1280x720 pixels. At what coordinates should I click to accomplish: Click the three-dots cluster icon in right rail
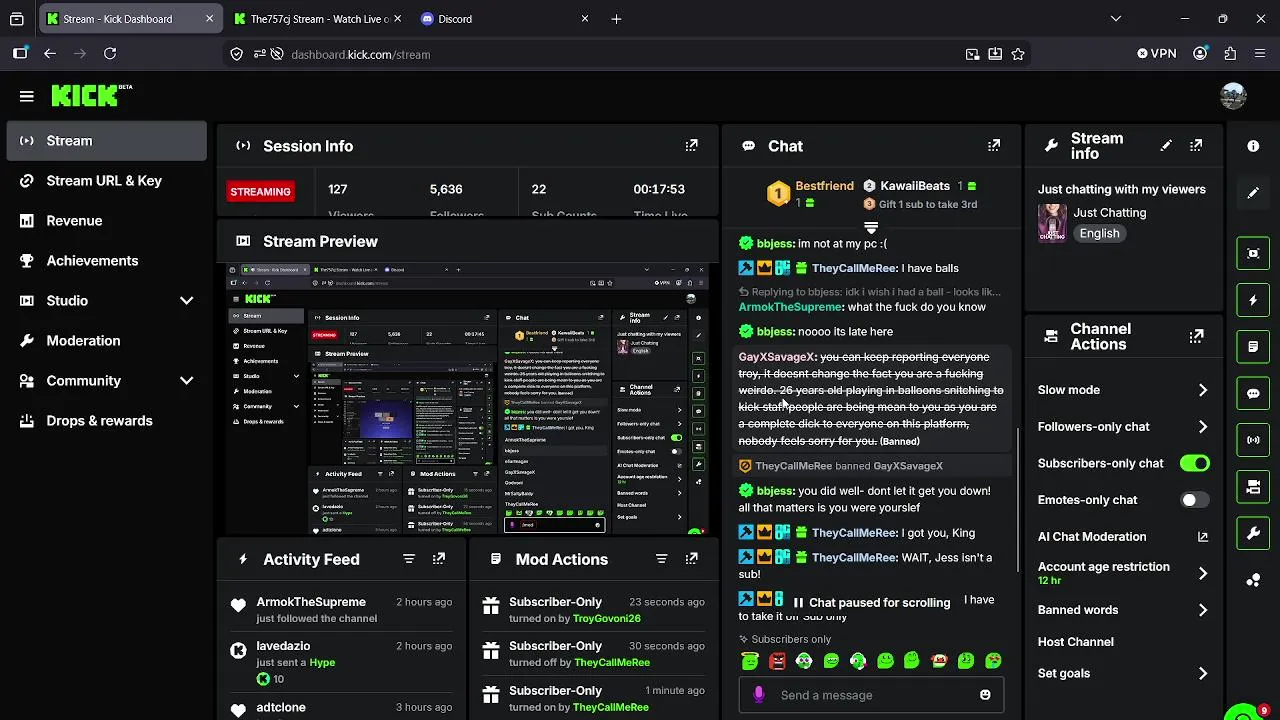tap(1253, 580)
